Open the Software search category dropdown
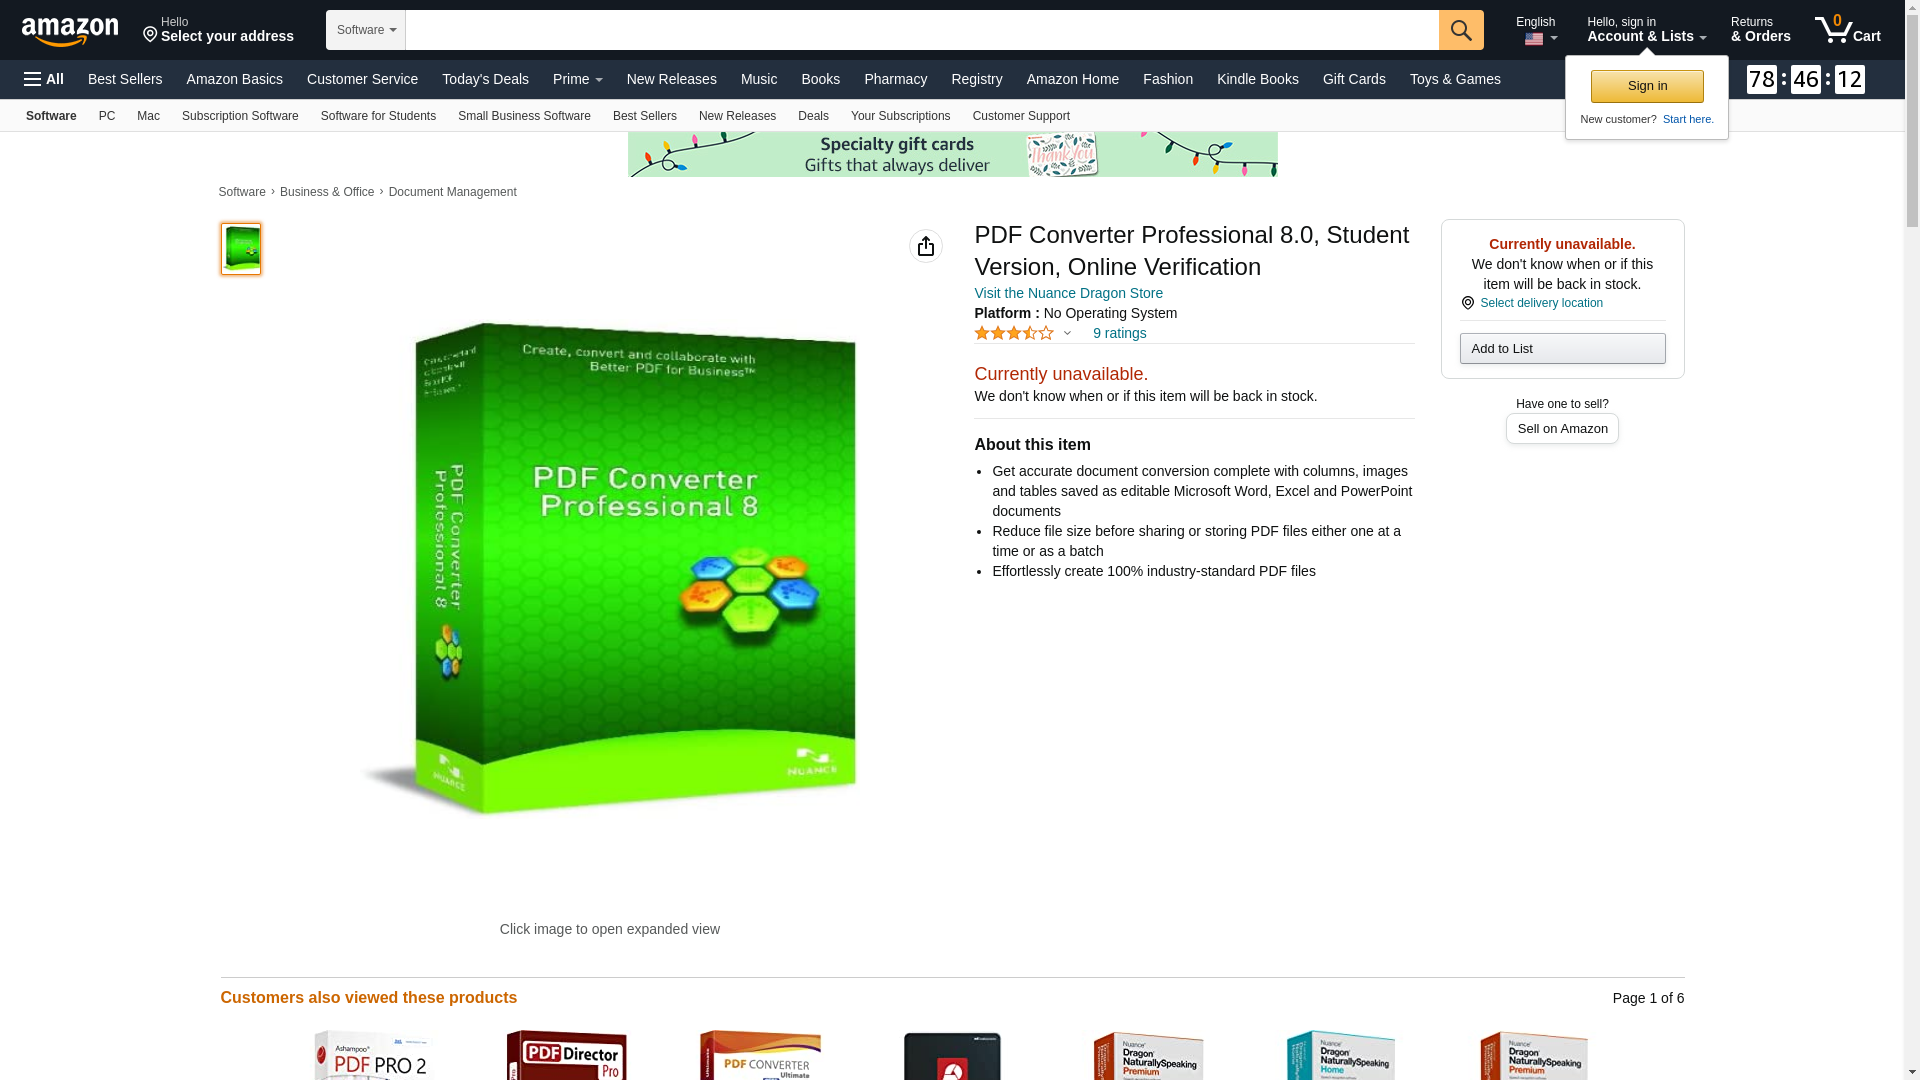The image size is (1920, 1080). click(366, 30)
